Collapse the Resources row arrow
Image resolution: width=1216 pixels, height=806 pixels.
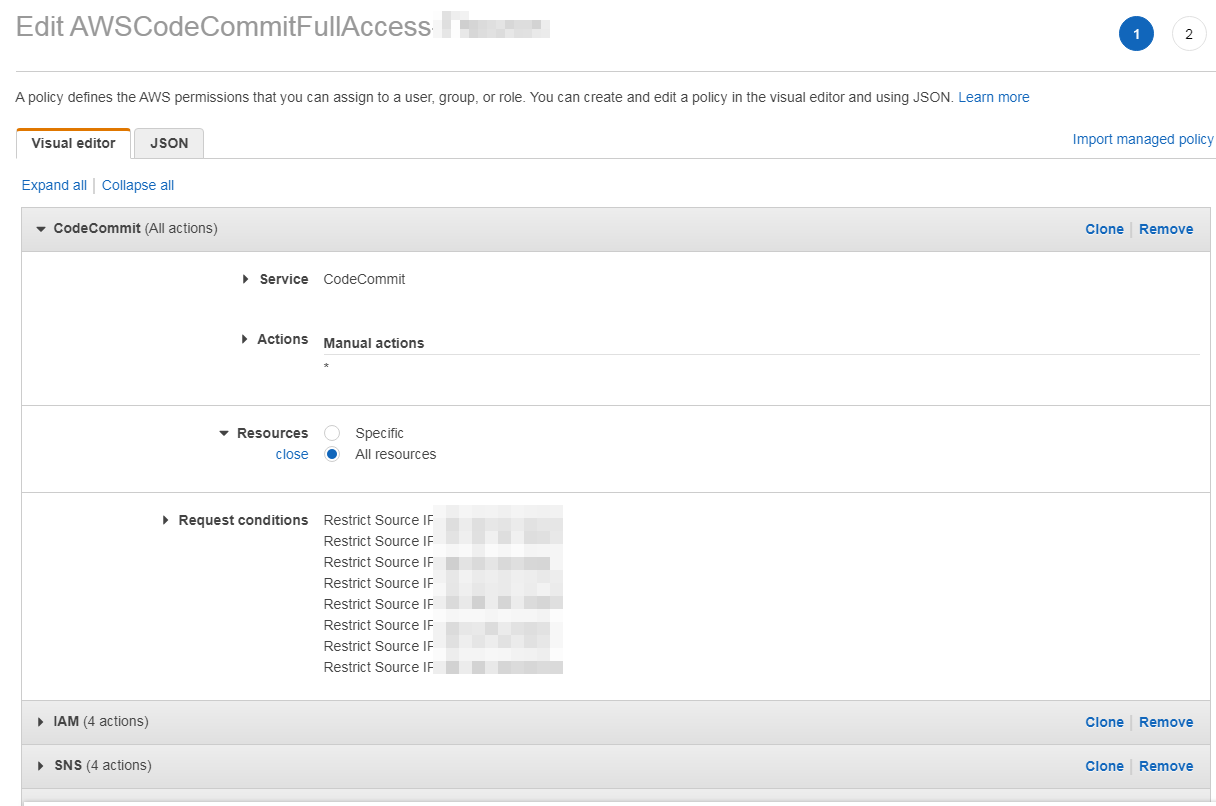(224, 433)
